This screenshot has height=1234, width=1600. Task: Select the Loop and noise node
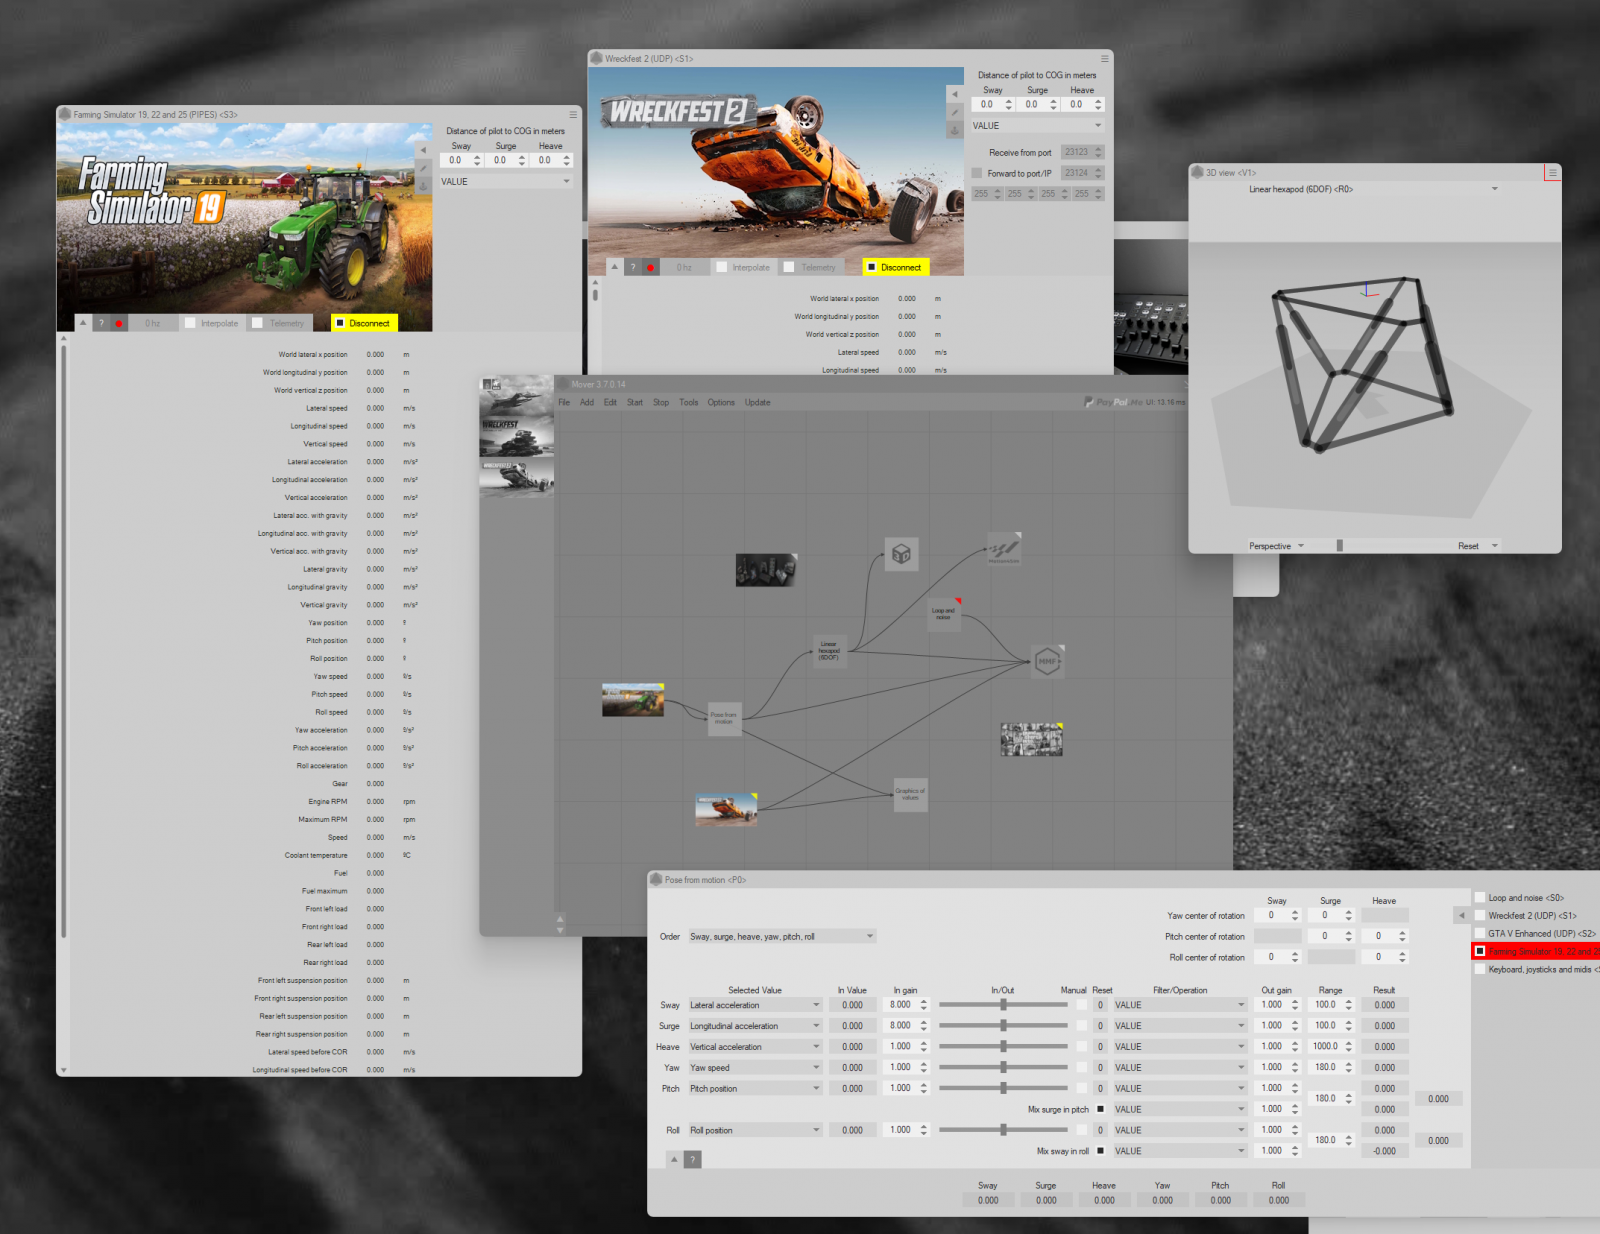[x=944, y=614]
